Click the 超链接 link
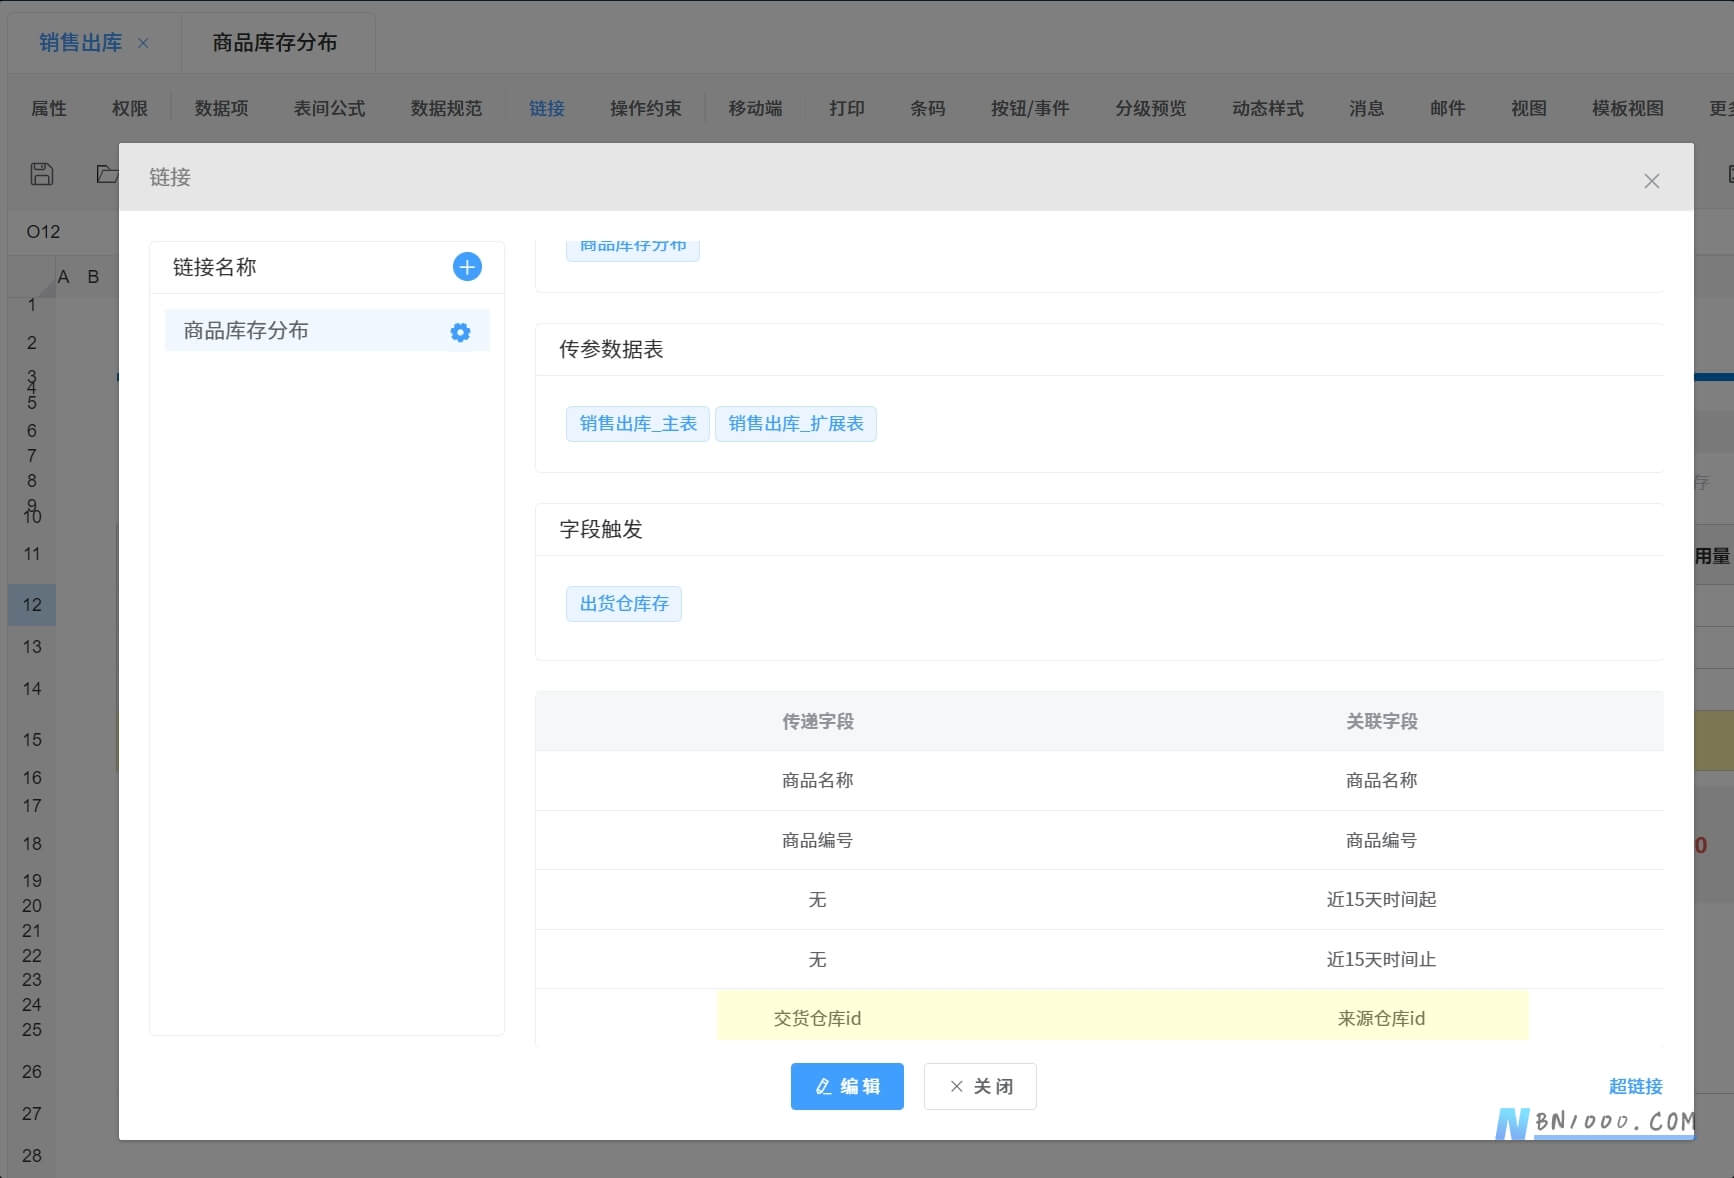This screenshot has height=1178, width=1734. pos(1636,1086)
